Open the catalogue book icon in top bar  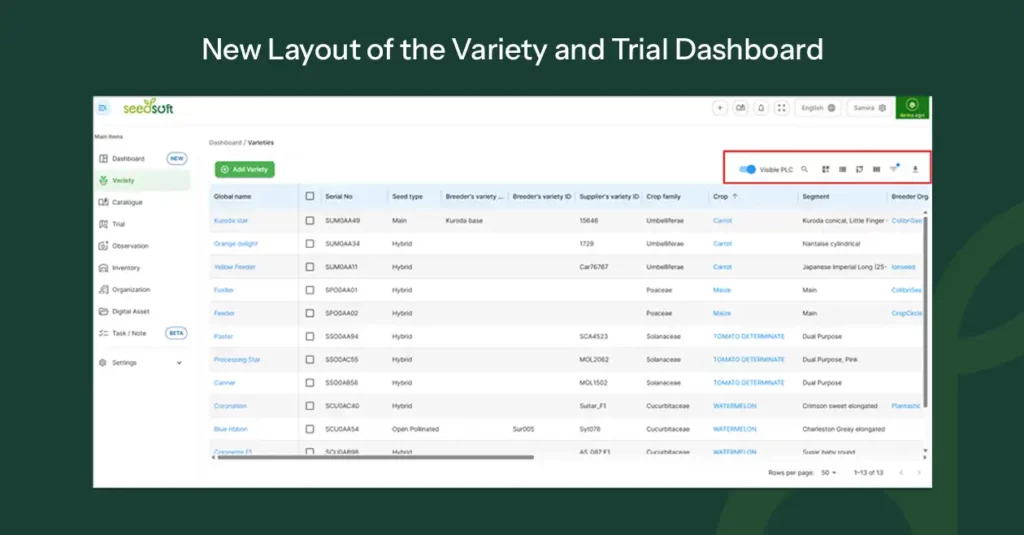(741, 108)
